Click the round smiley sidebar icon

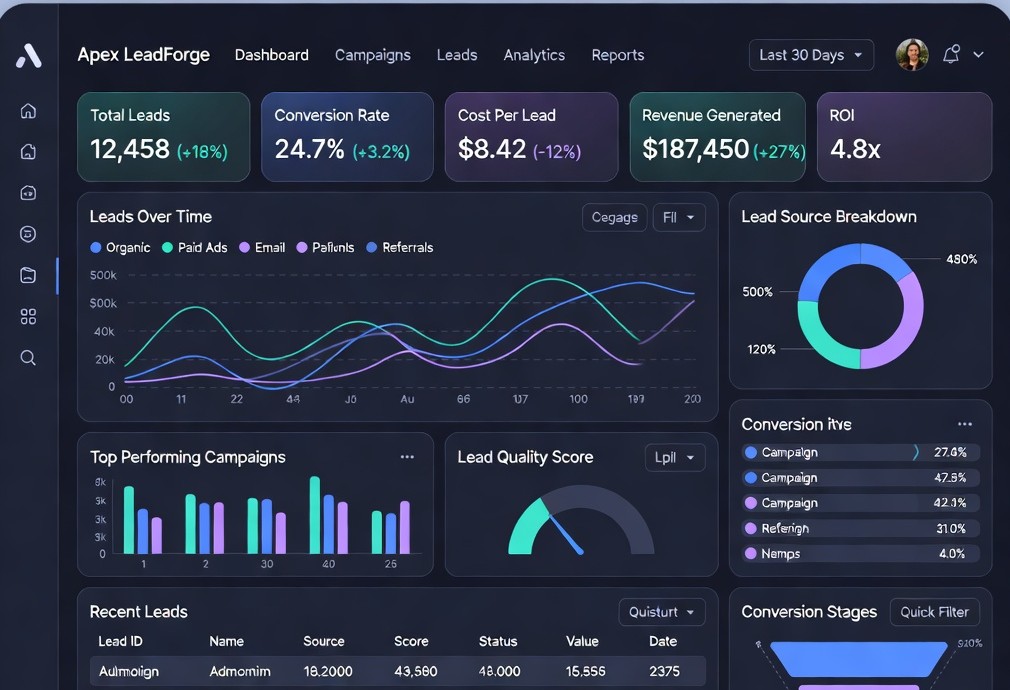coord(28,234)
